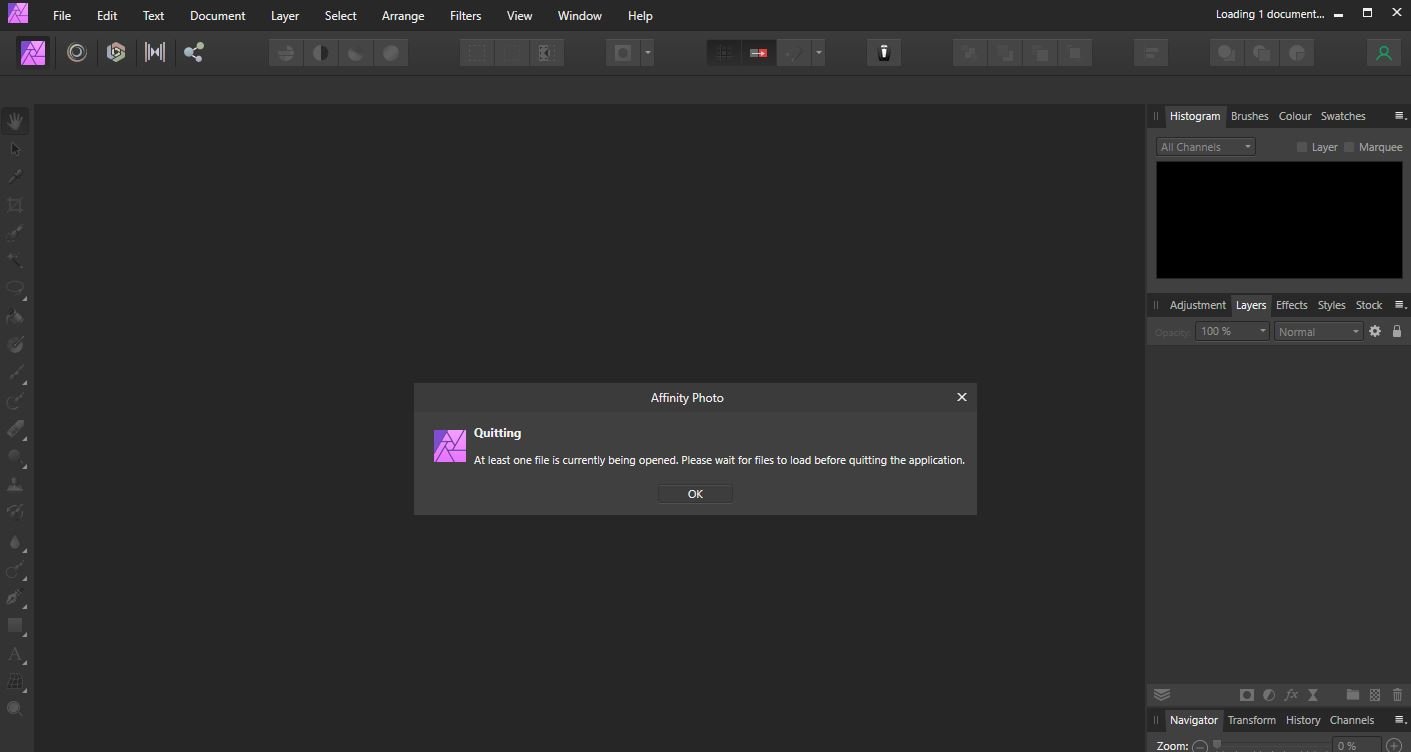Open the All Channels dropdown
1411x752 pixels.
tap(1205, 147)
